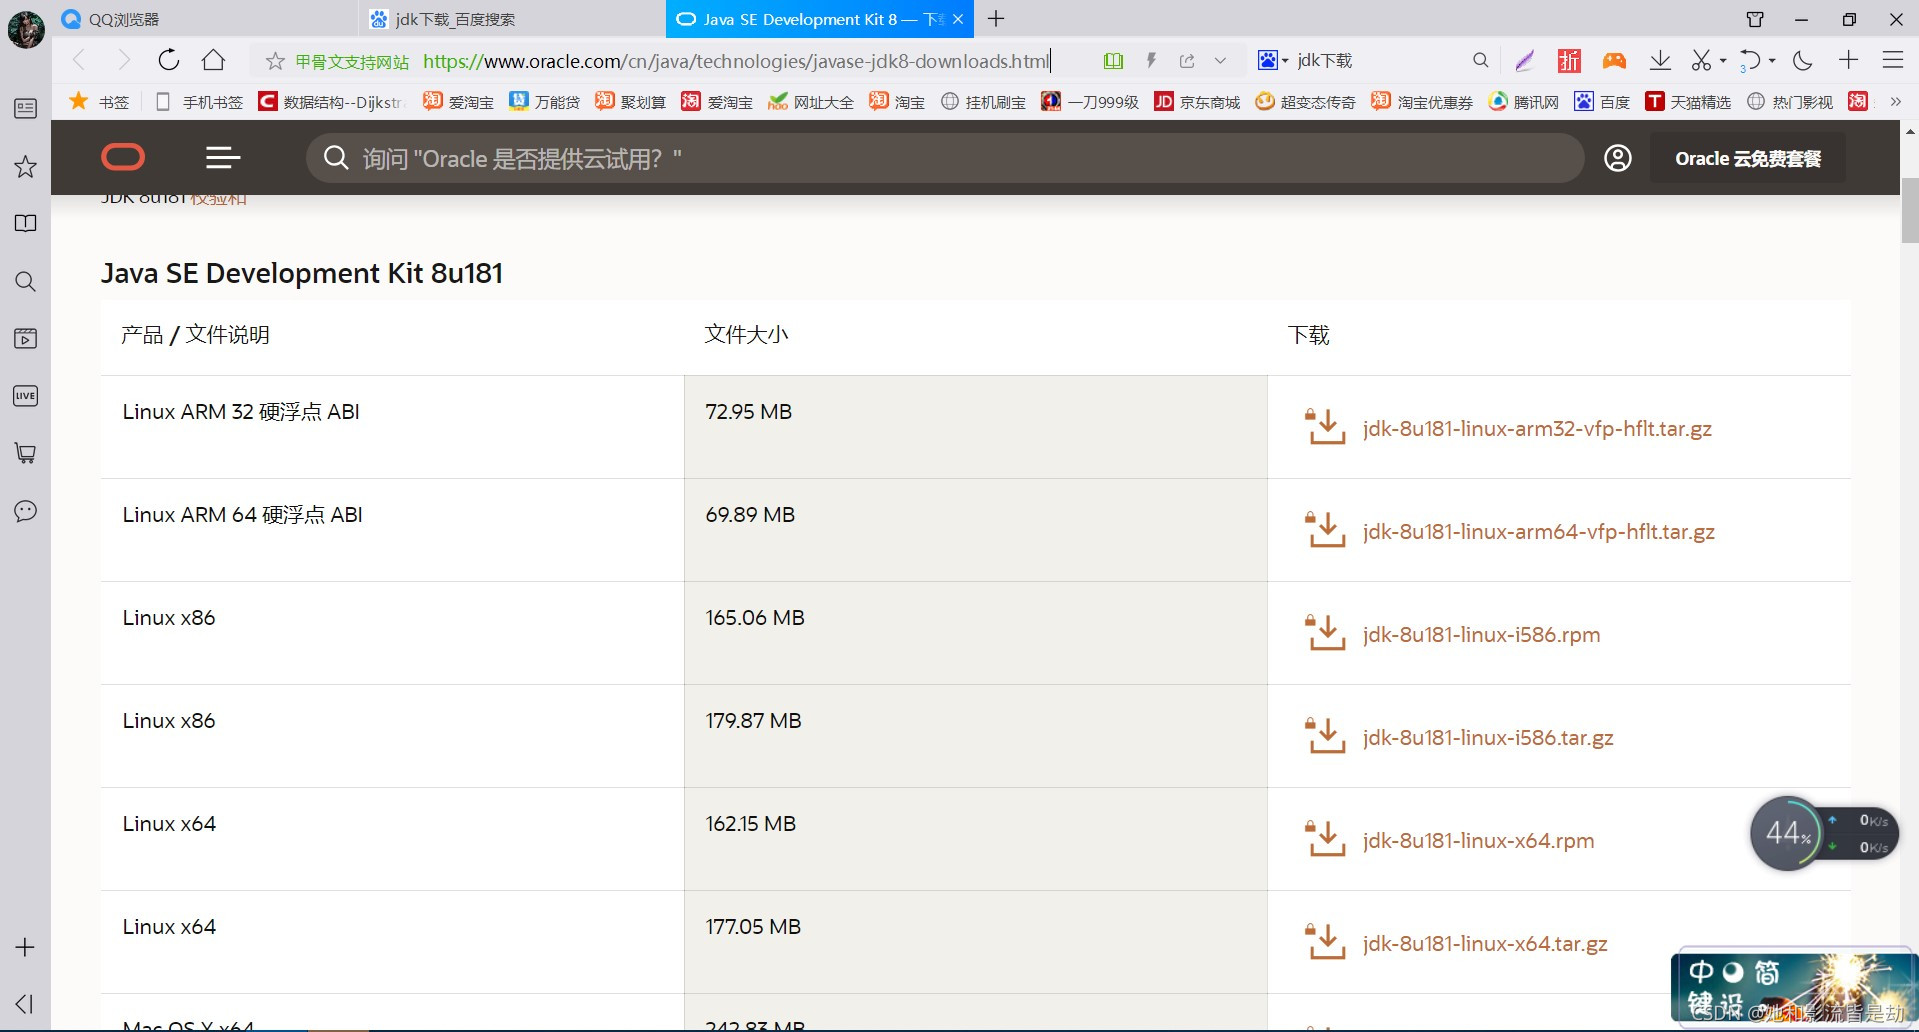Open the 网址大全 bookmark
The image size is (1919, 1032).
point(811,101)
